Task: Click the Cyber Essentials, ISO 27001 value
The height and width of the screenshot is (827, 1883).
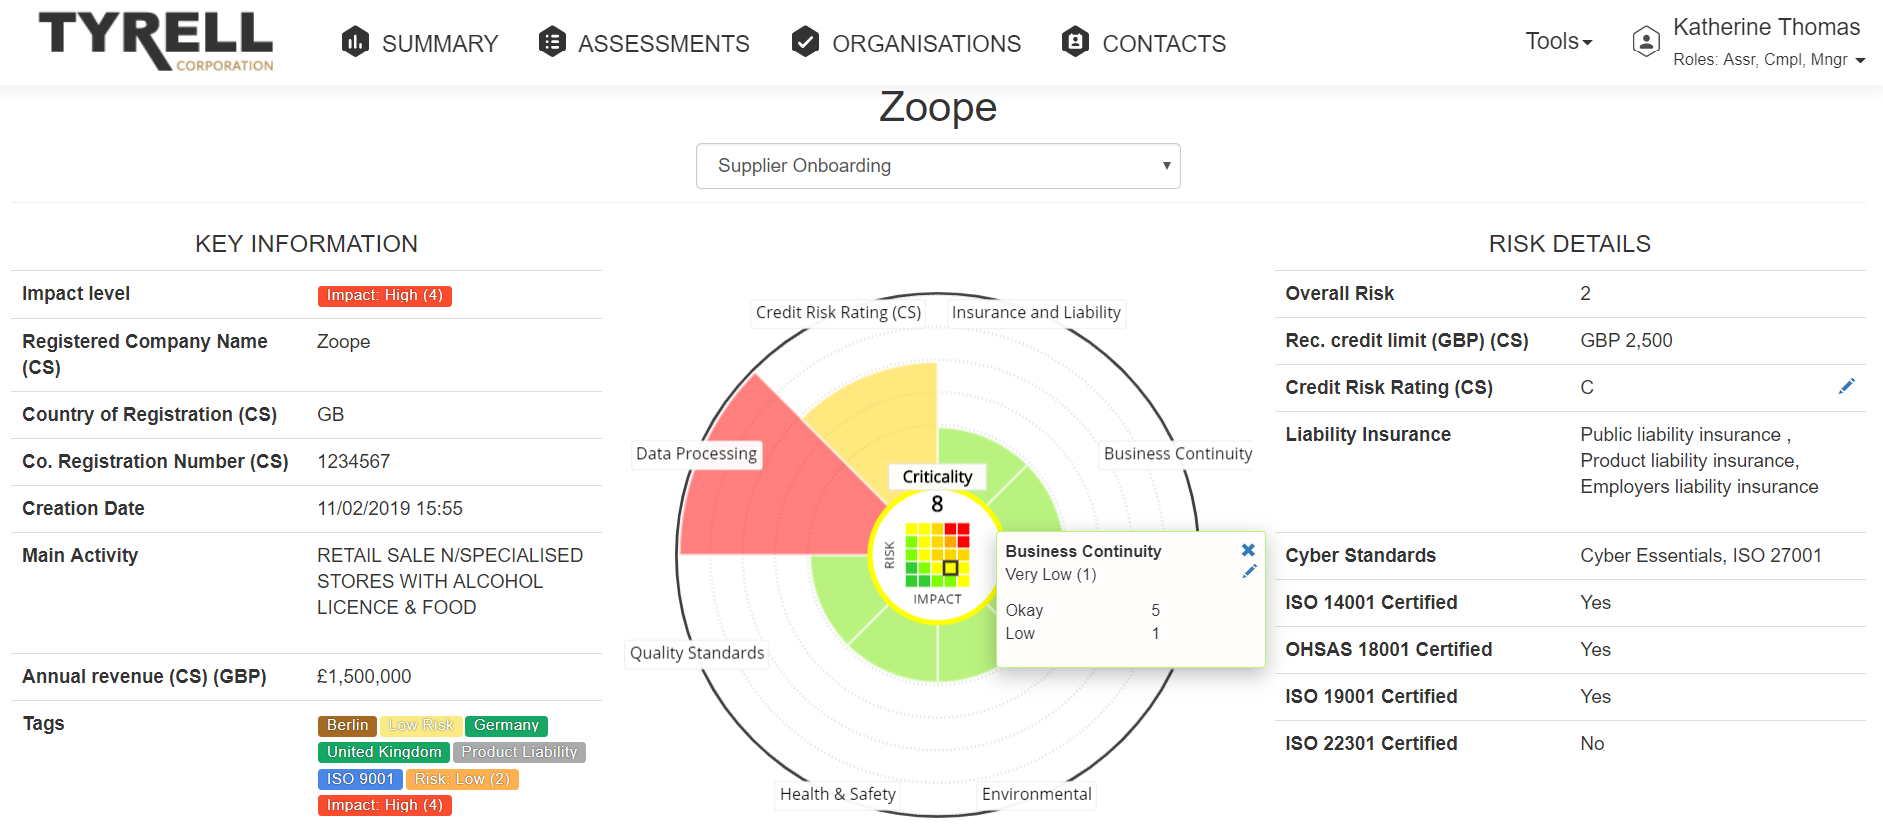Action: coord(1701,556)
